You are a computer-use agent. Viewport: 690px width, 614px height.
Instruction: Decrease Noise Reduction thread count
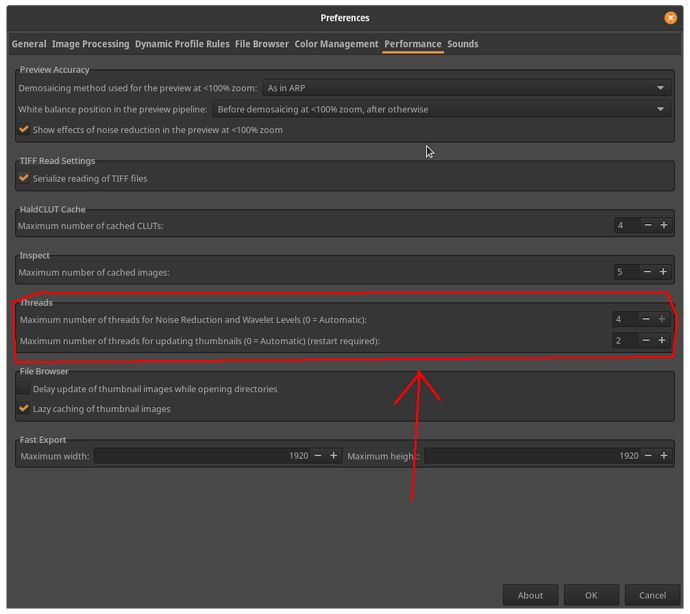click(647, 319)
